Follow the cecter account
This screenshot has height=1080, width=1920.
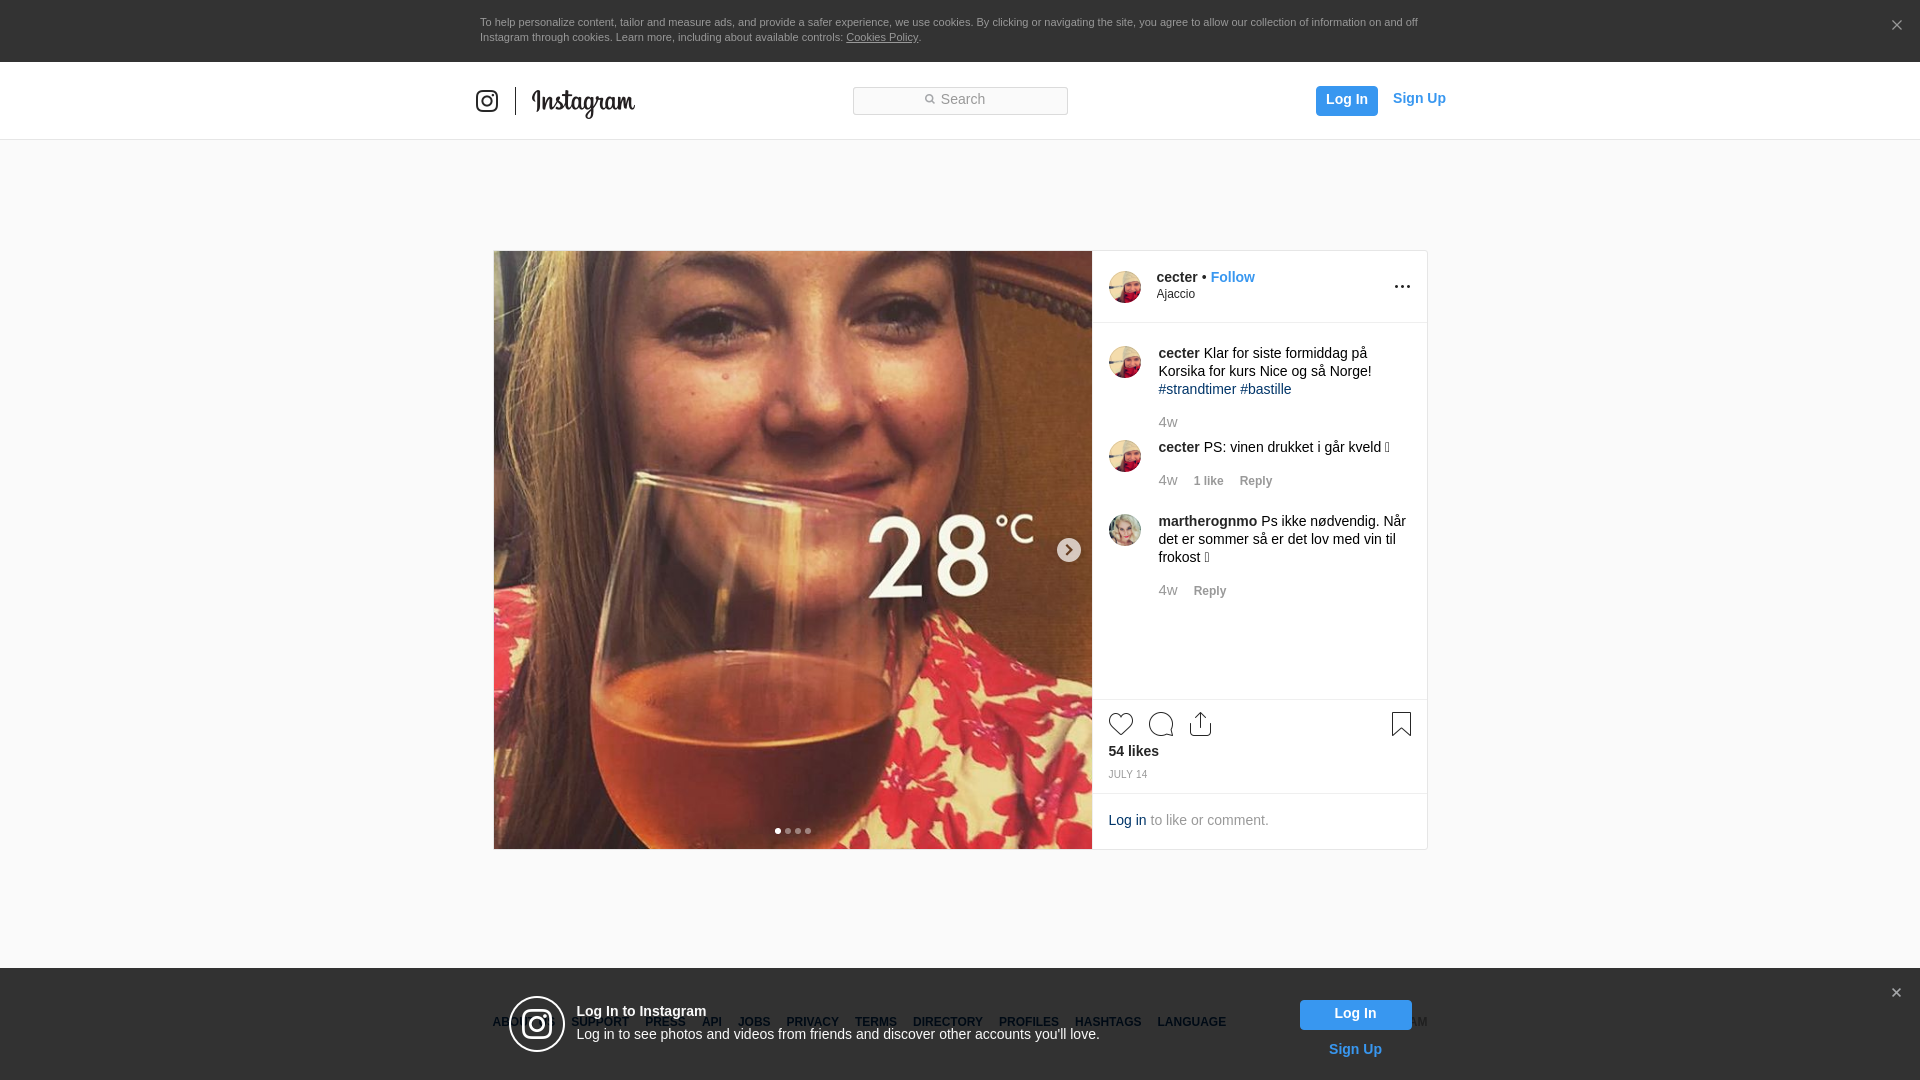tap(1233, 277)
